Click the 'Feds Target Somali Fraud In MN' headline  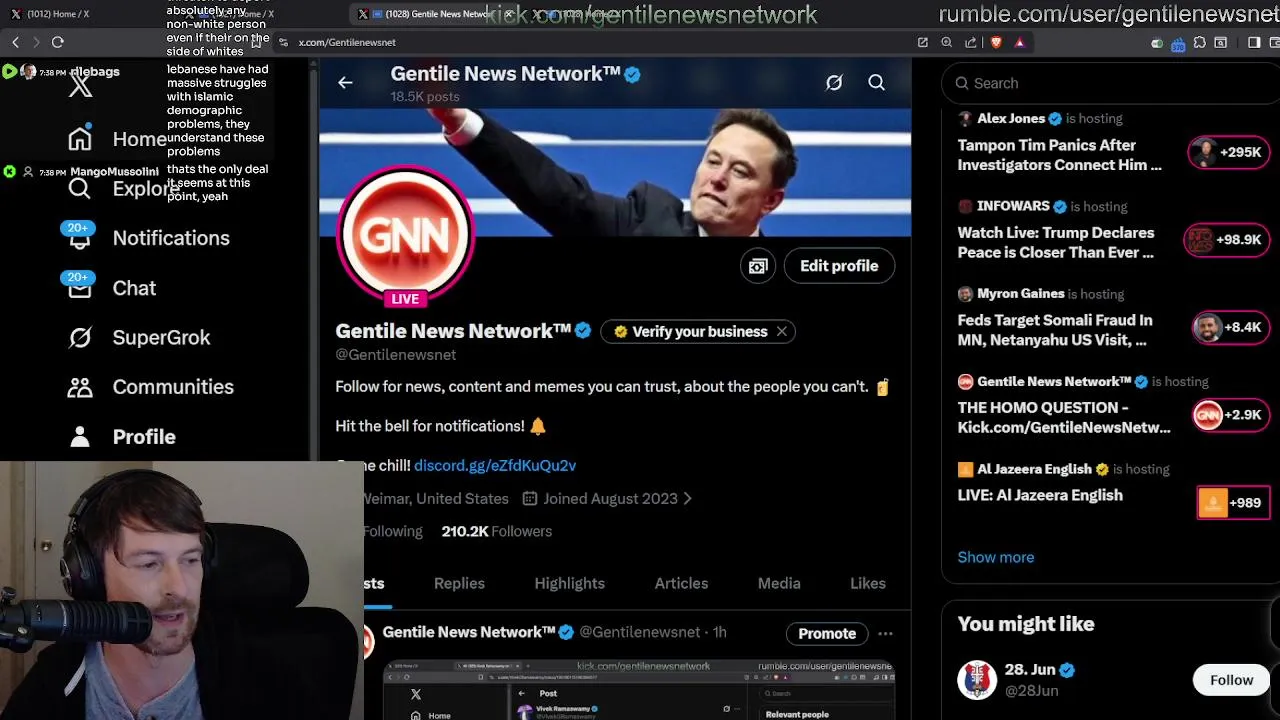tap(1054, 330)
